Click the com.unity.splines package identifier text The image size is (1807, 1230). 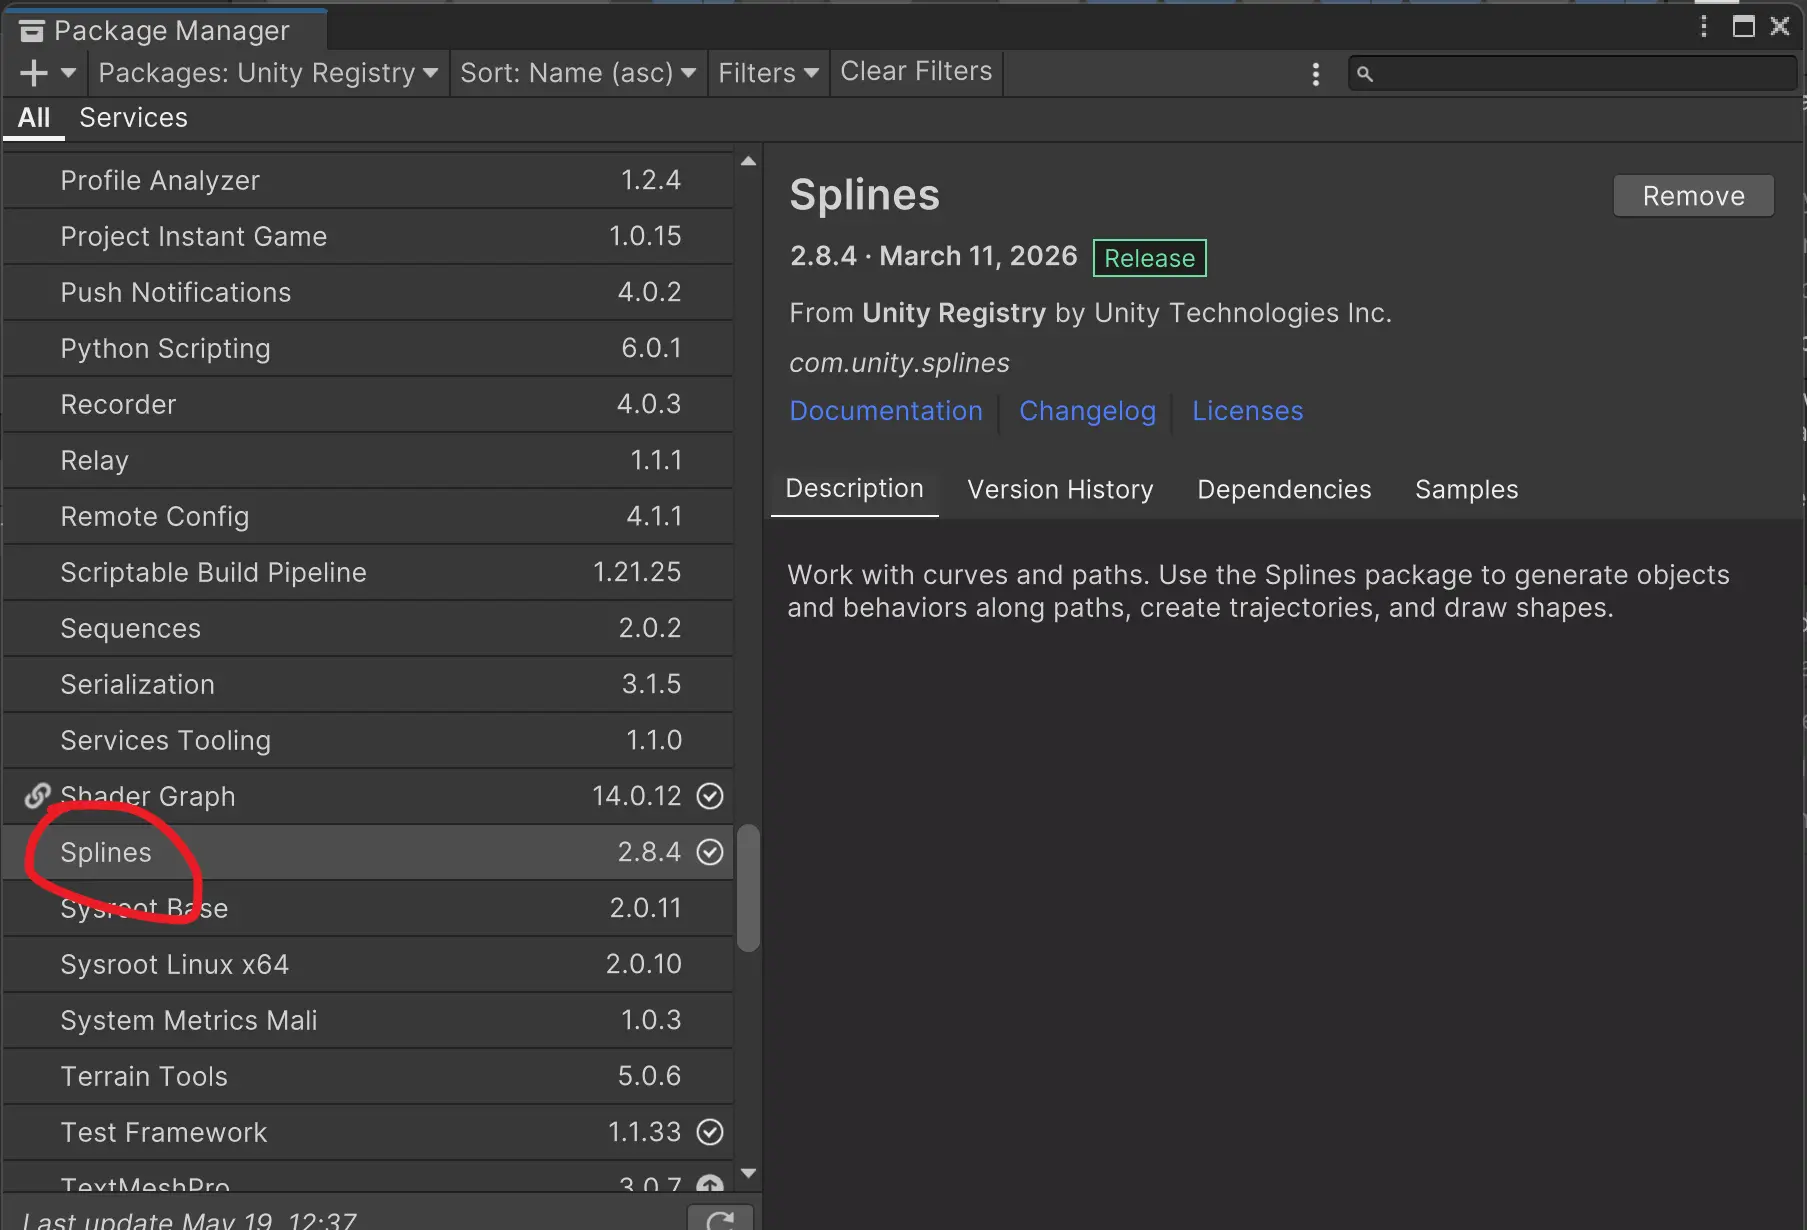coord(899,363)
